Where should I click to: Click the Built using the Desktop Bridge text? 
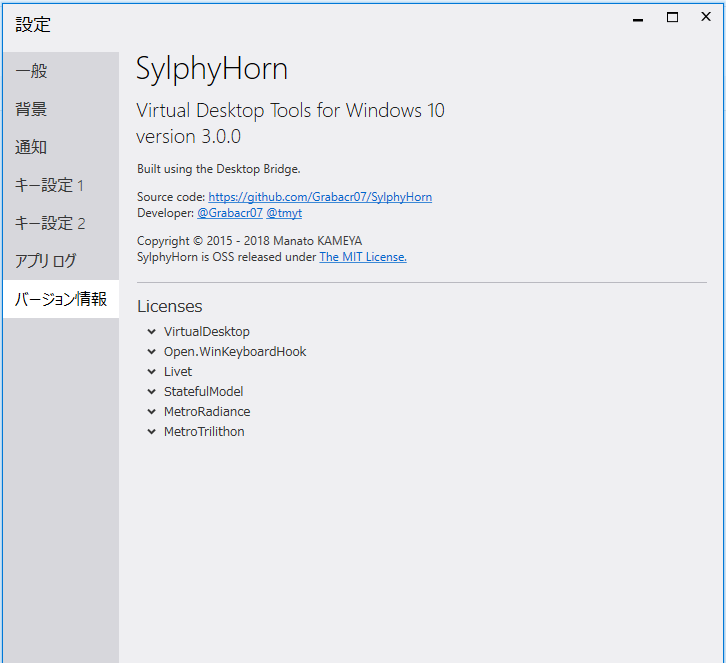(x=219, y=169)
